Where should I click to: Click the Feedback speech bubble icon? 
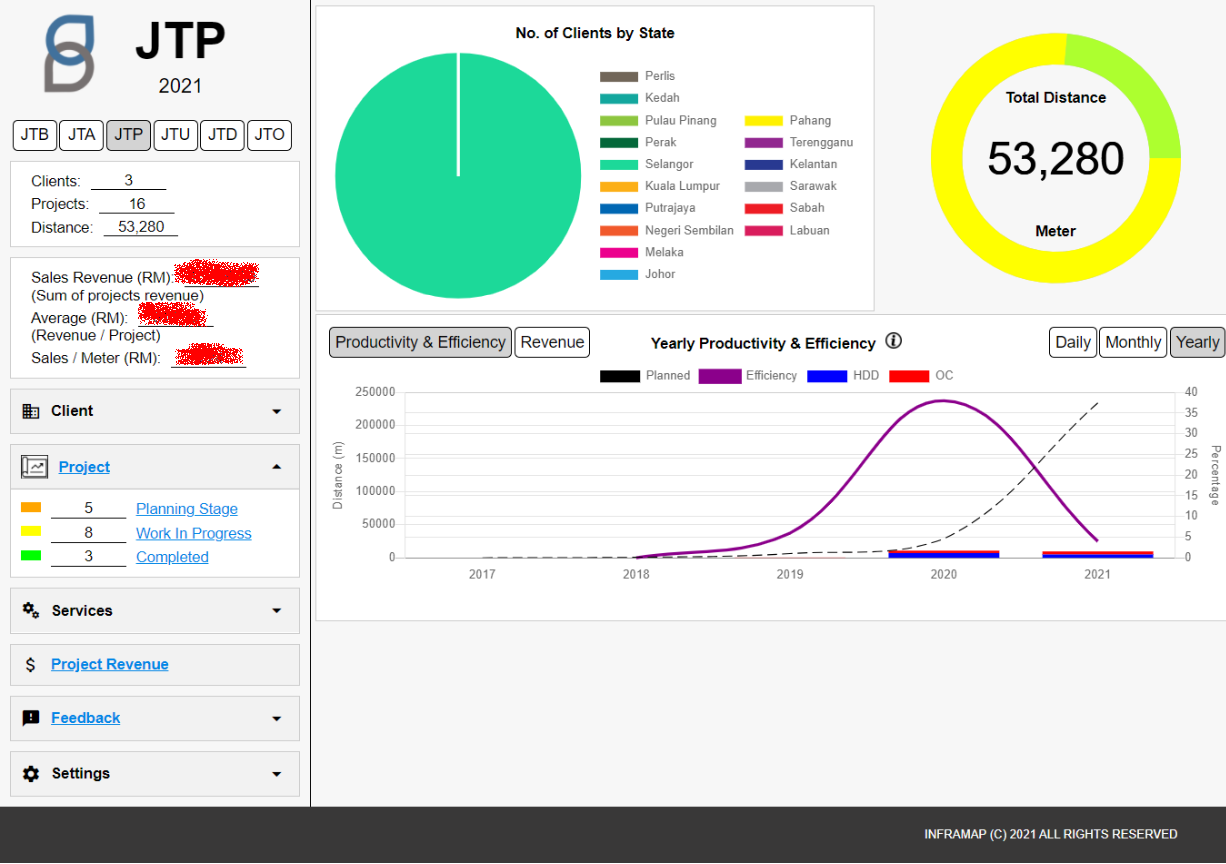pyautogui.click(x=31, y=718)
